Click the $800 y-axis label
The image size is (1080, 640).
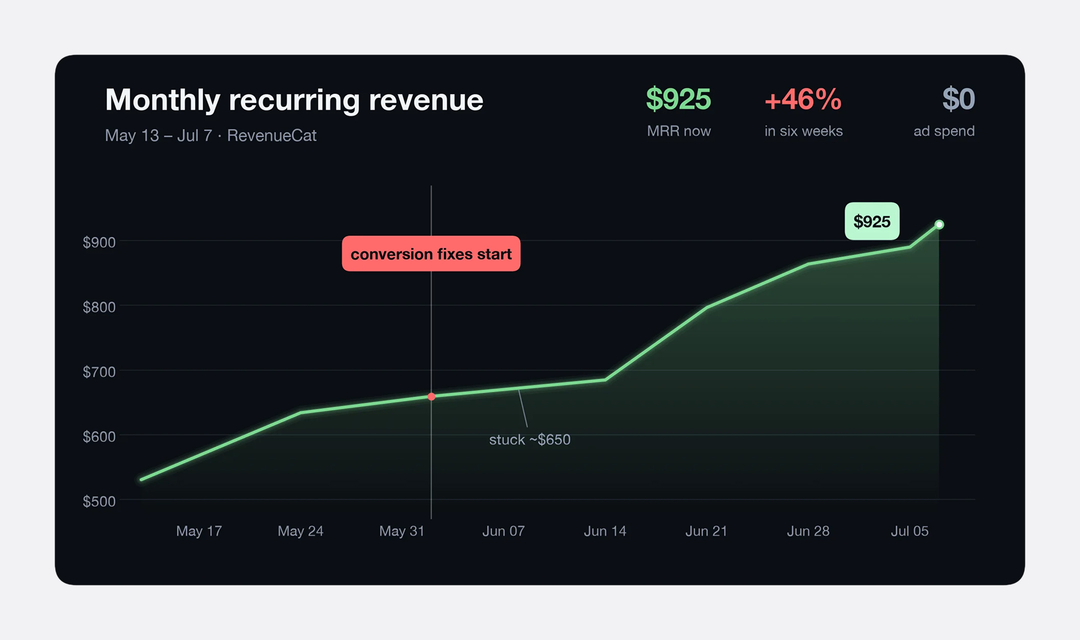coord(99,307)
